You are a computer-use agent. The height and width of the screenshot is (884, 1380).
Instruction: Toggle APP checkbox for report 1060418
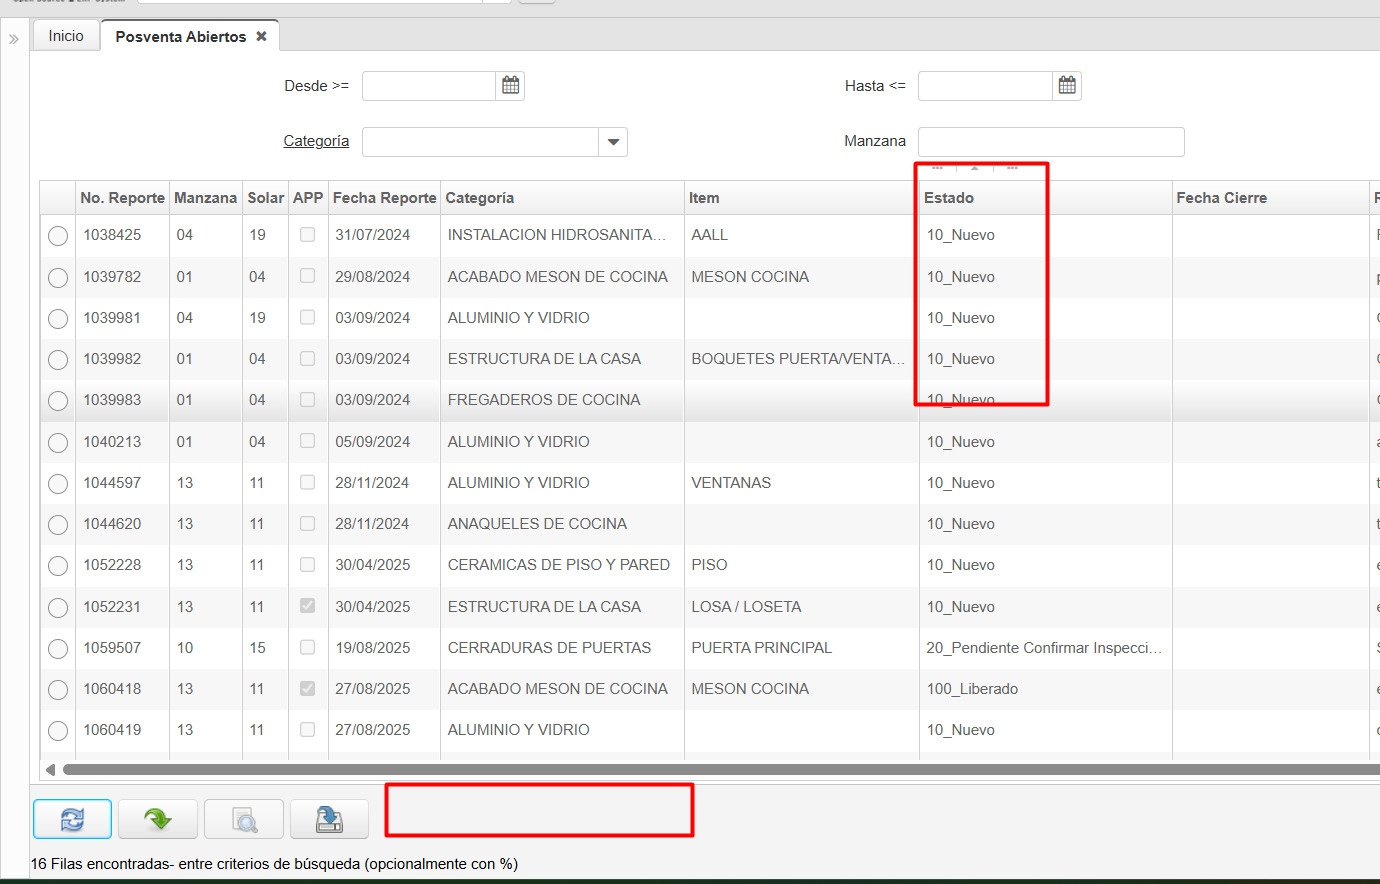(x=307, y=689)
